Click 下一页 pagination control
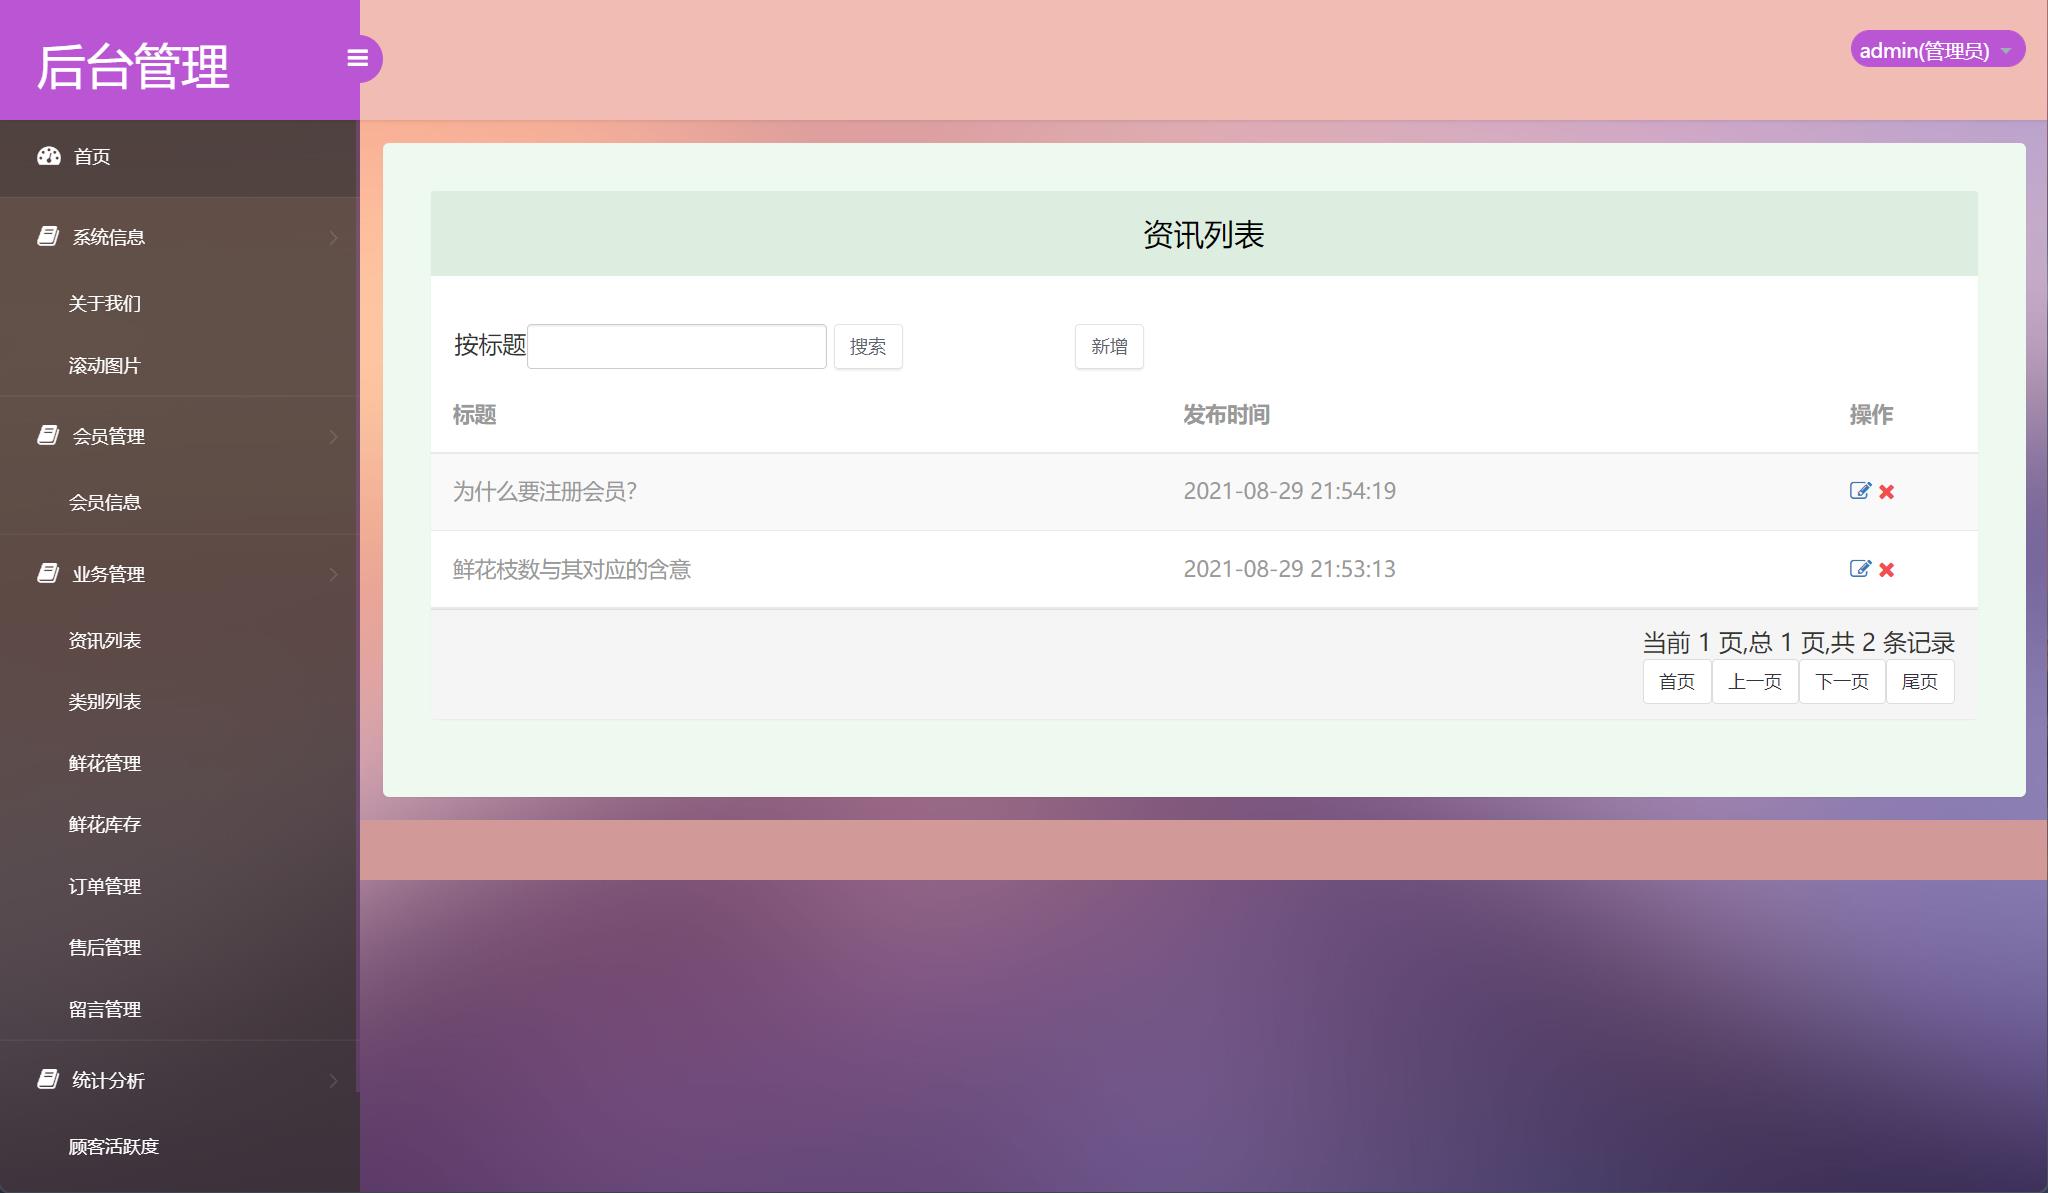The height and width of the screenshot is (1193, 2048). tap(1841, 681)
